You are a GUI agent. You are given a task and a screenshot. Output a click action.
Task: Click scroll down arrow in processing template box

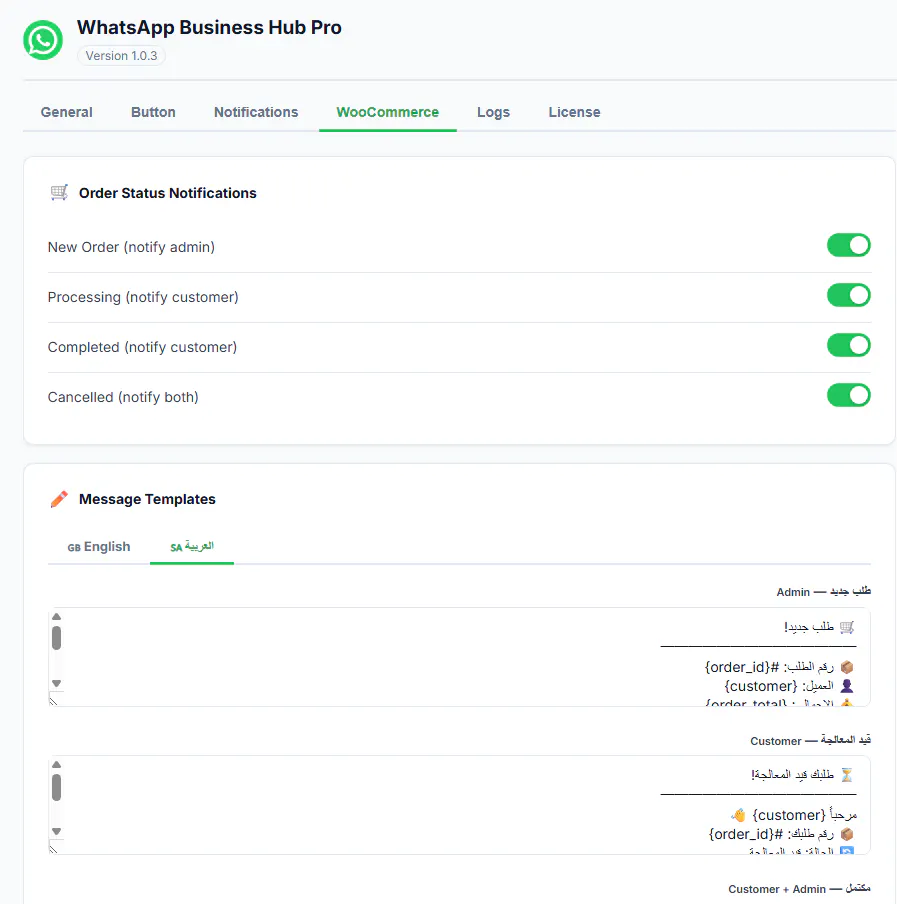[x=56, y=831]
